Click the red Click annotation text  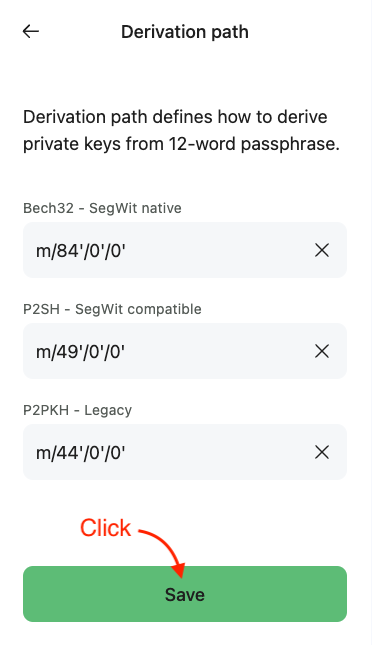coord(105,528)
